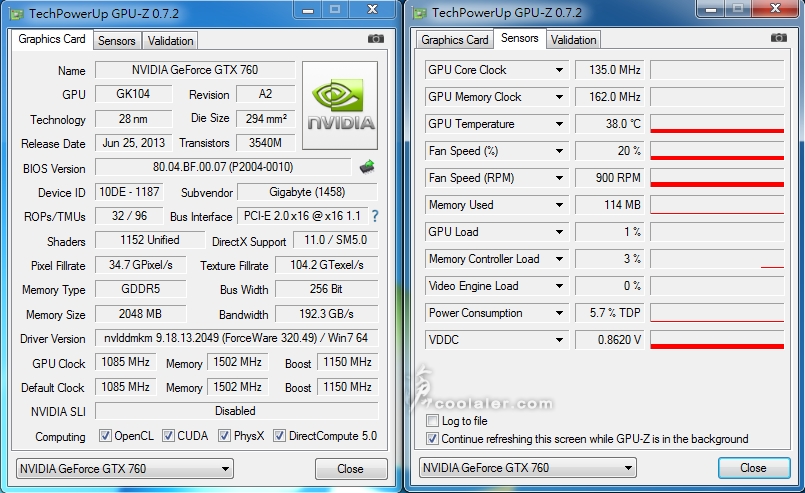The height and width of the screenshot is (493, 805).
Task: Click the 28 nm Technology value
Action: tap(133, 119)
